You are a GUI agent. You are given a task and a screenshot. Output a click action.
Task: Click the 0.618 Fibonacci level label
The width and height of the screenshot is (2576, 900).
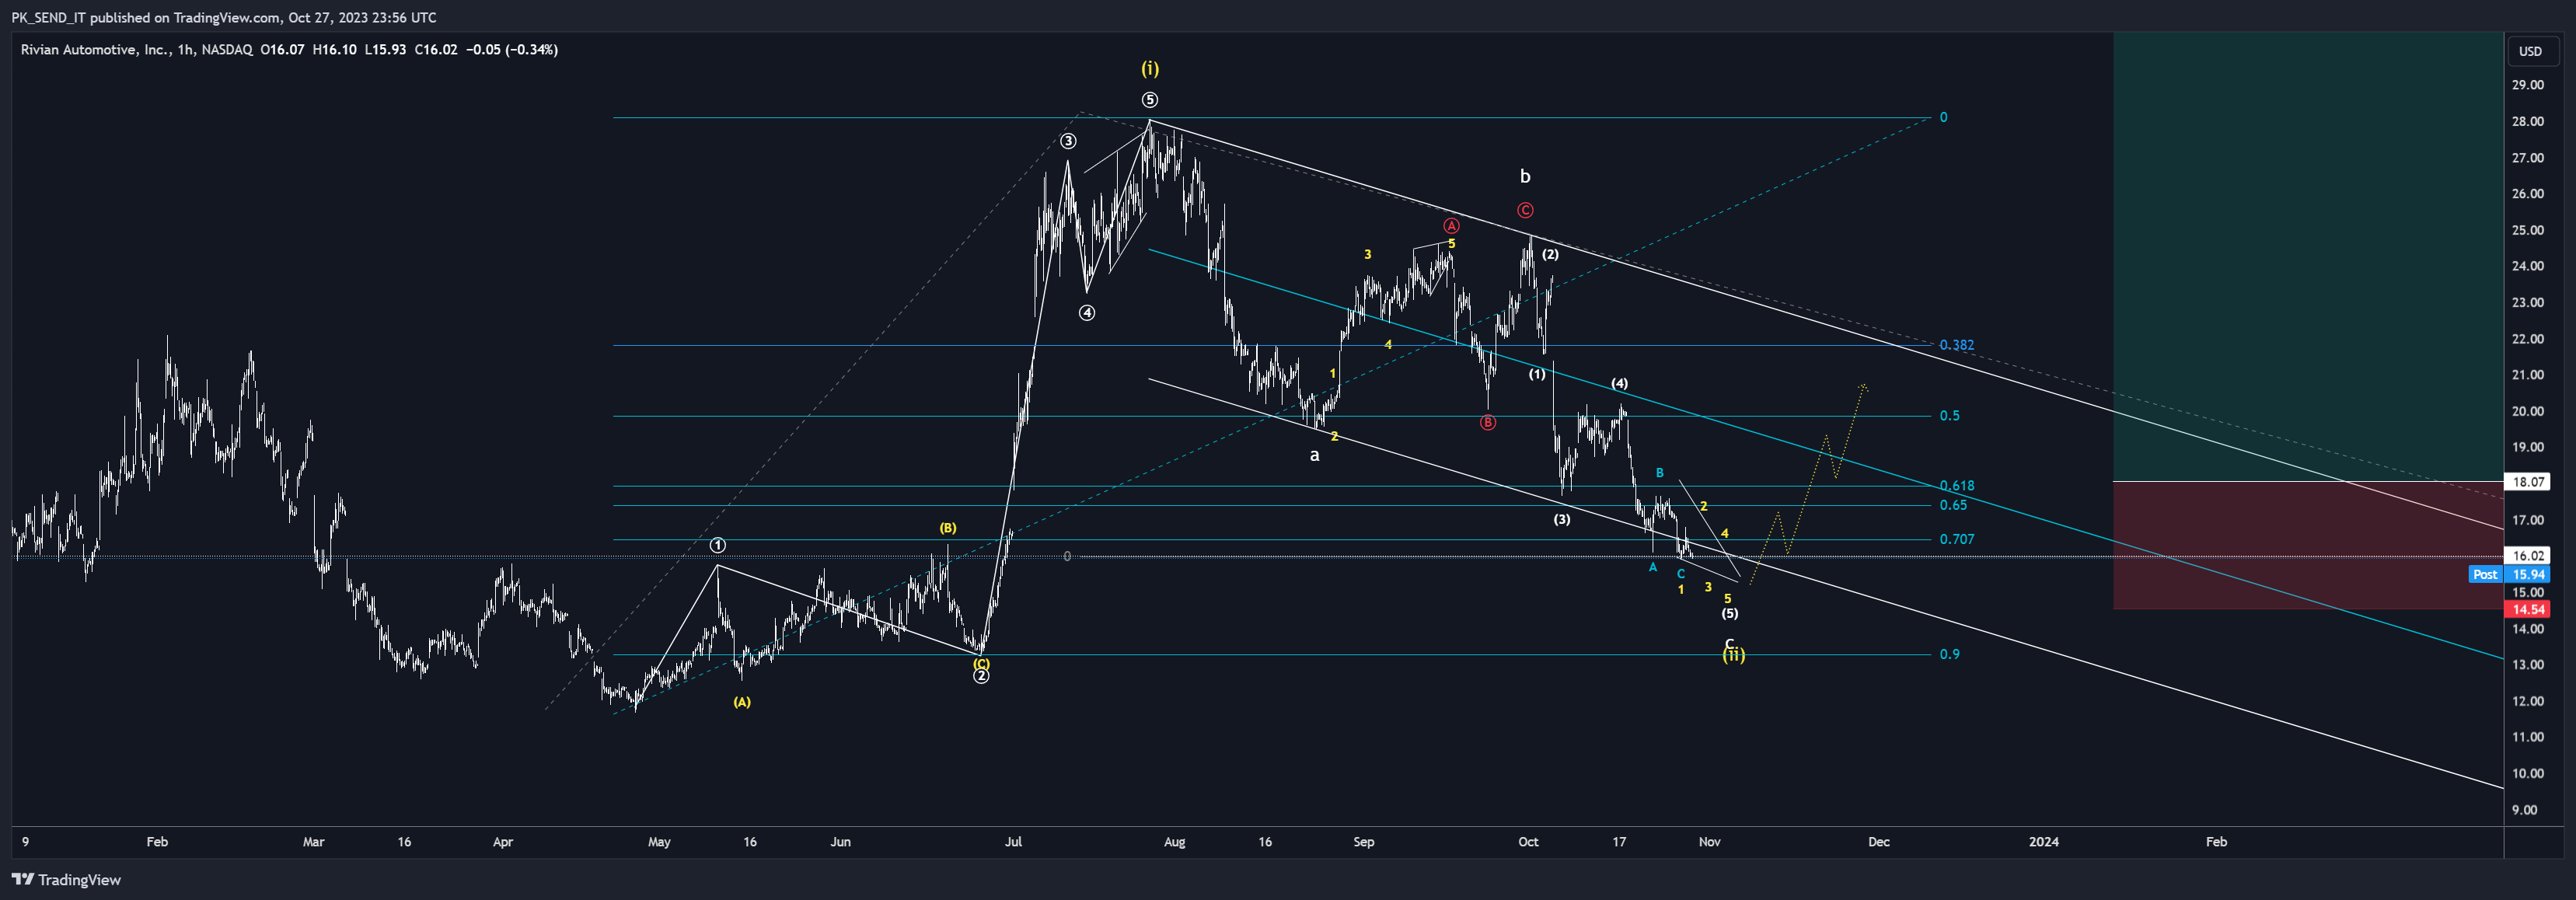tap(1957, 486)
